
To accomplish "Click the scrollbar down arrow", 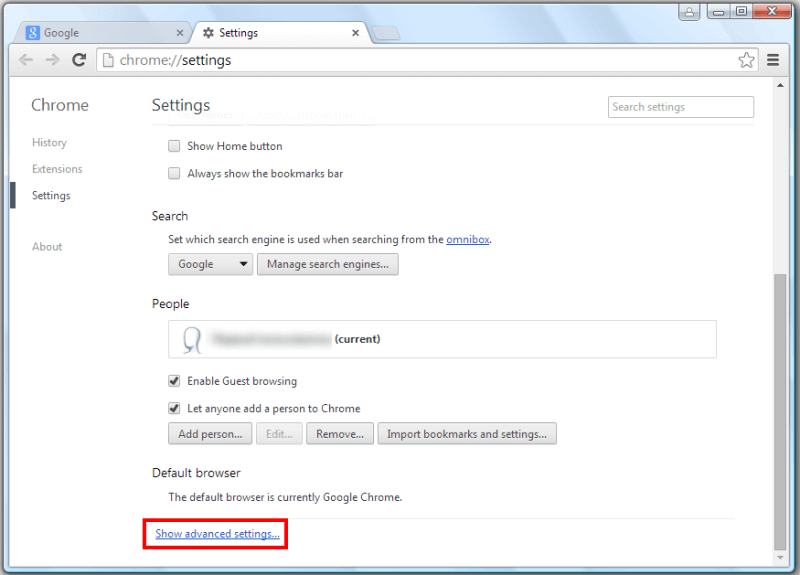I will 780,558.
